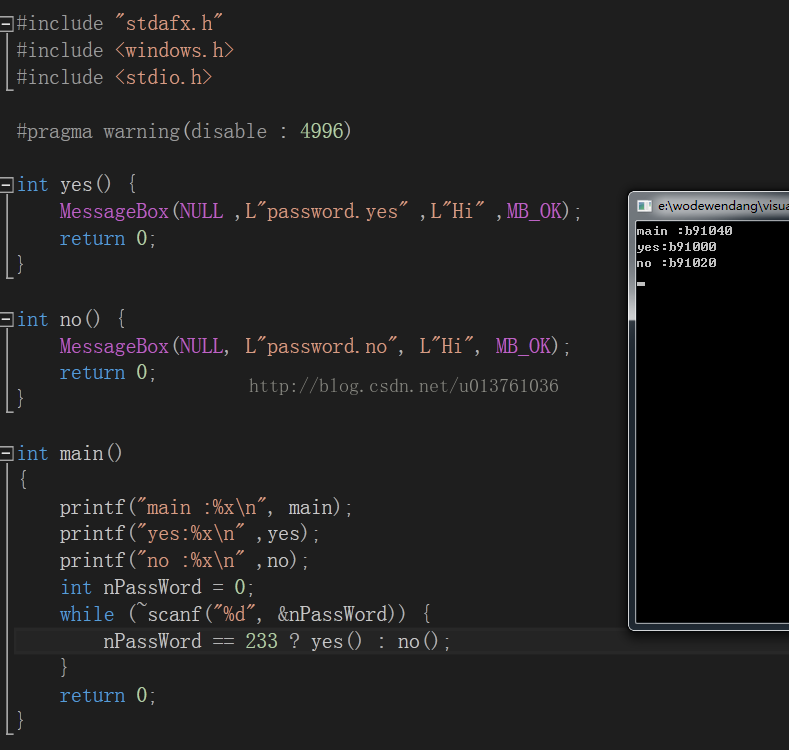
Task: Collapse the main() function fold marker
Action: pos(6,454)
